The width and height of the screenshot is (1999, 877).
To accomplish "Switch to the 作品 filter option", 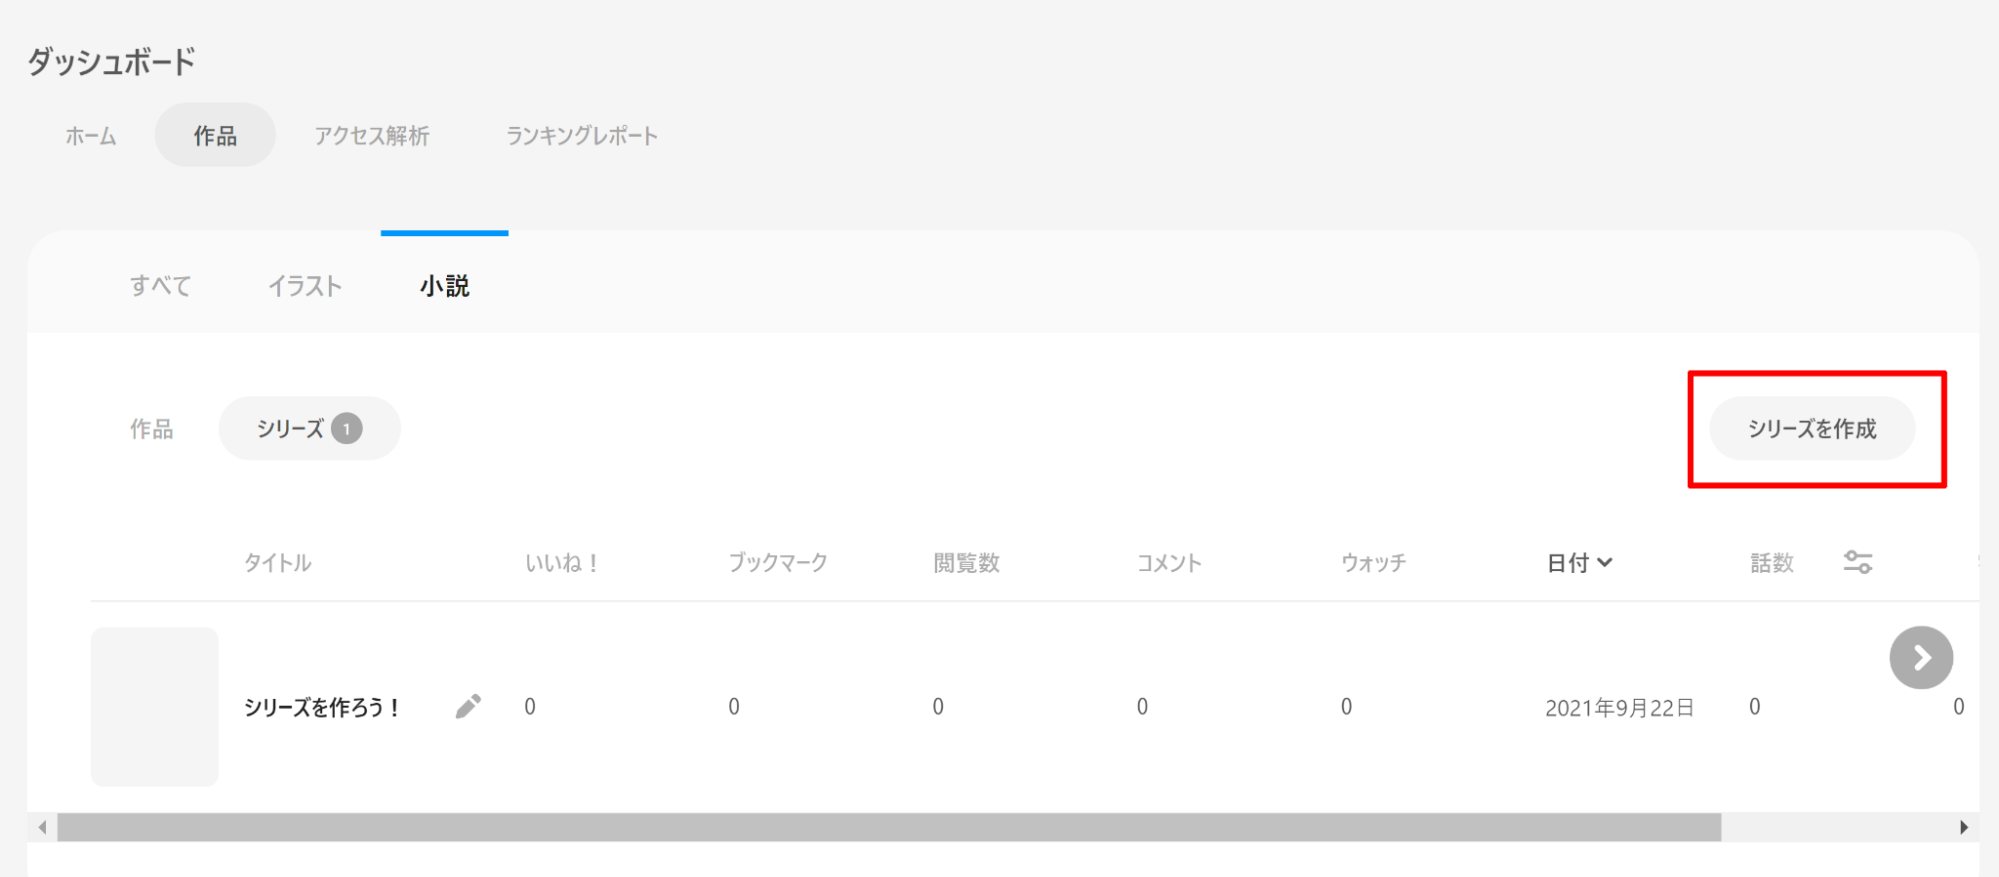I will click(x=152, y=429).
